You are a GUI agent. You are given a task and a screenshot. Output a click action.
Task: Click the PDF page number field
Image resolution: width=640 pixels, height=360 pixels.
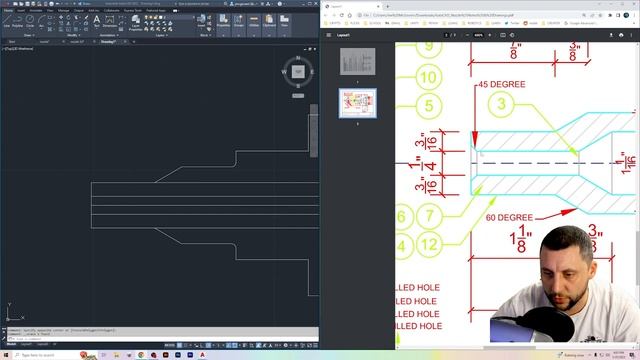[446, 35]
